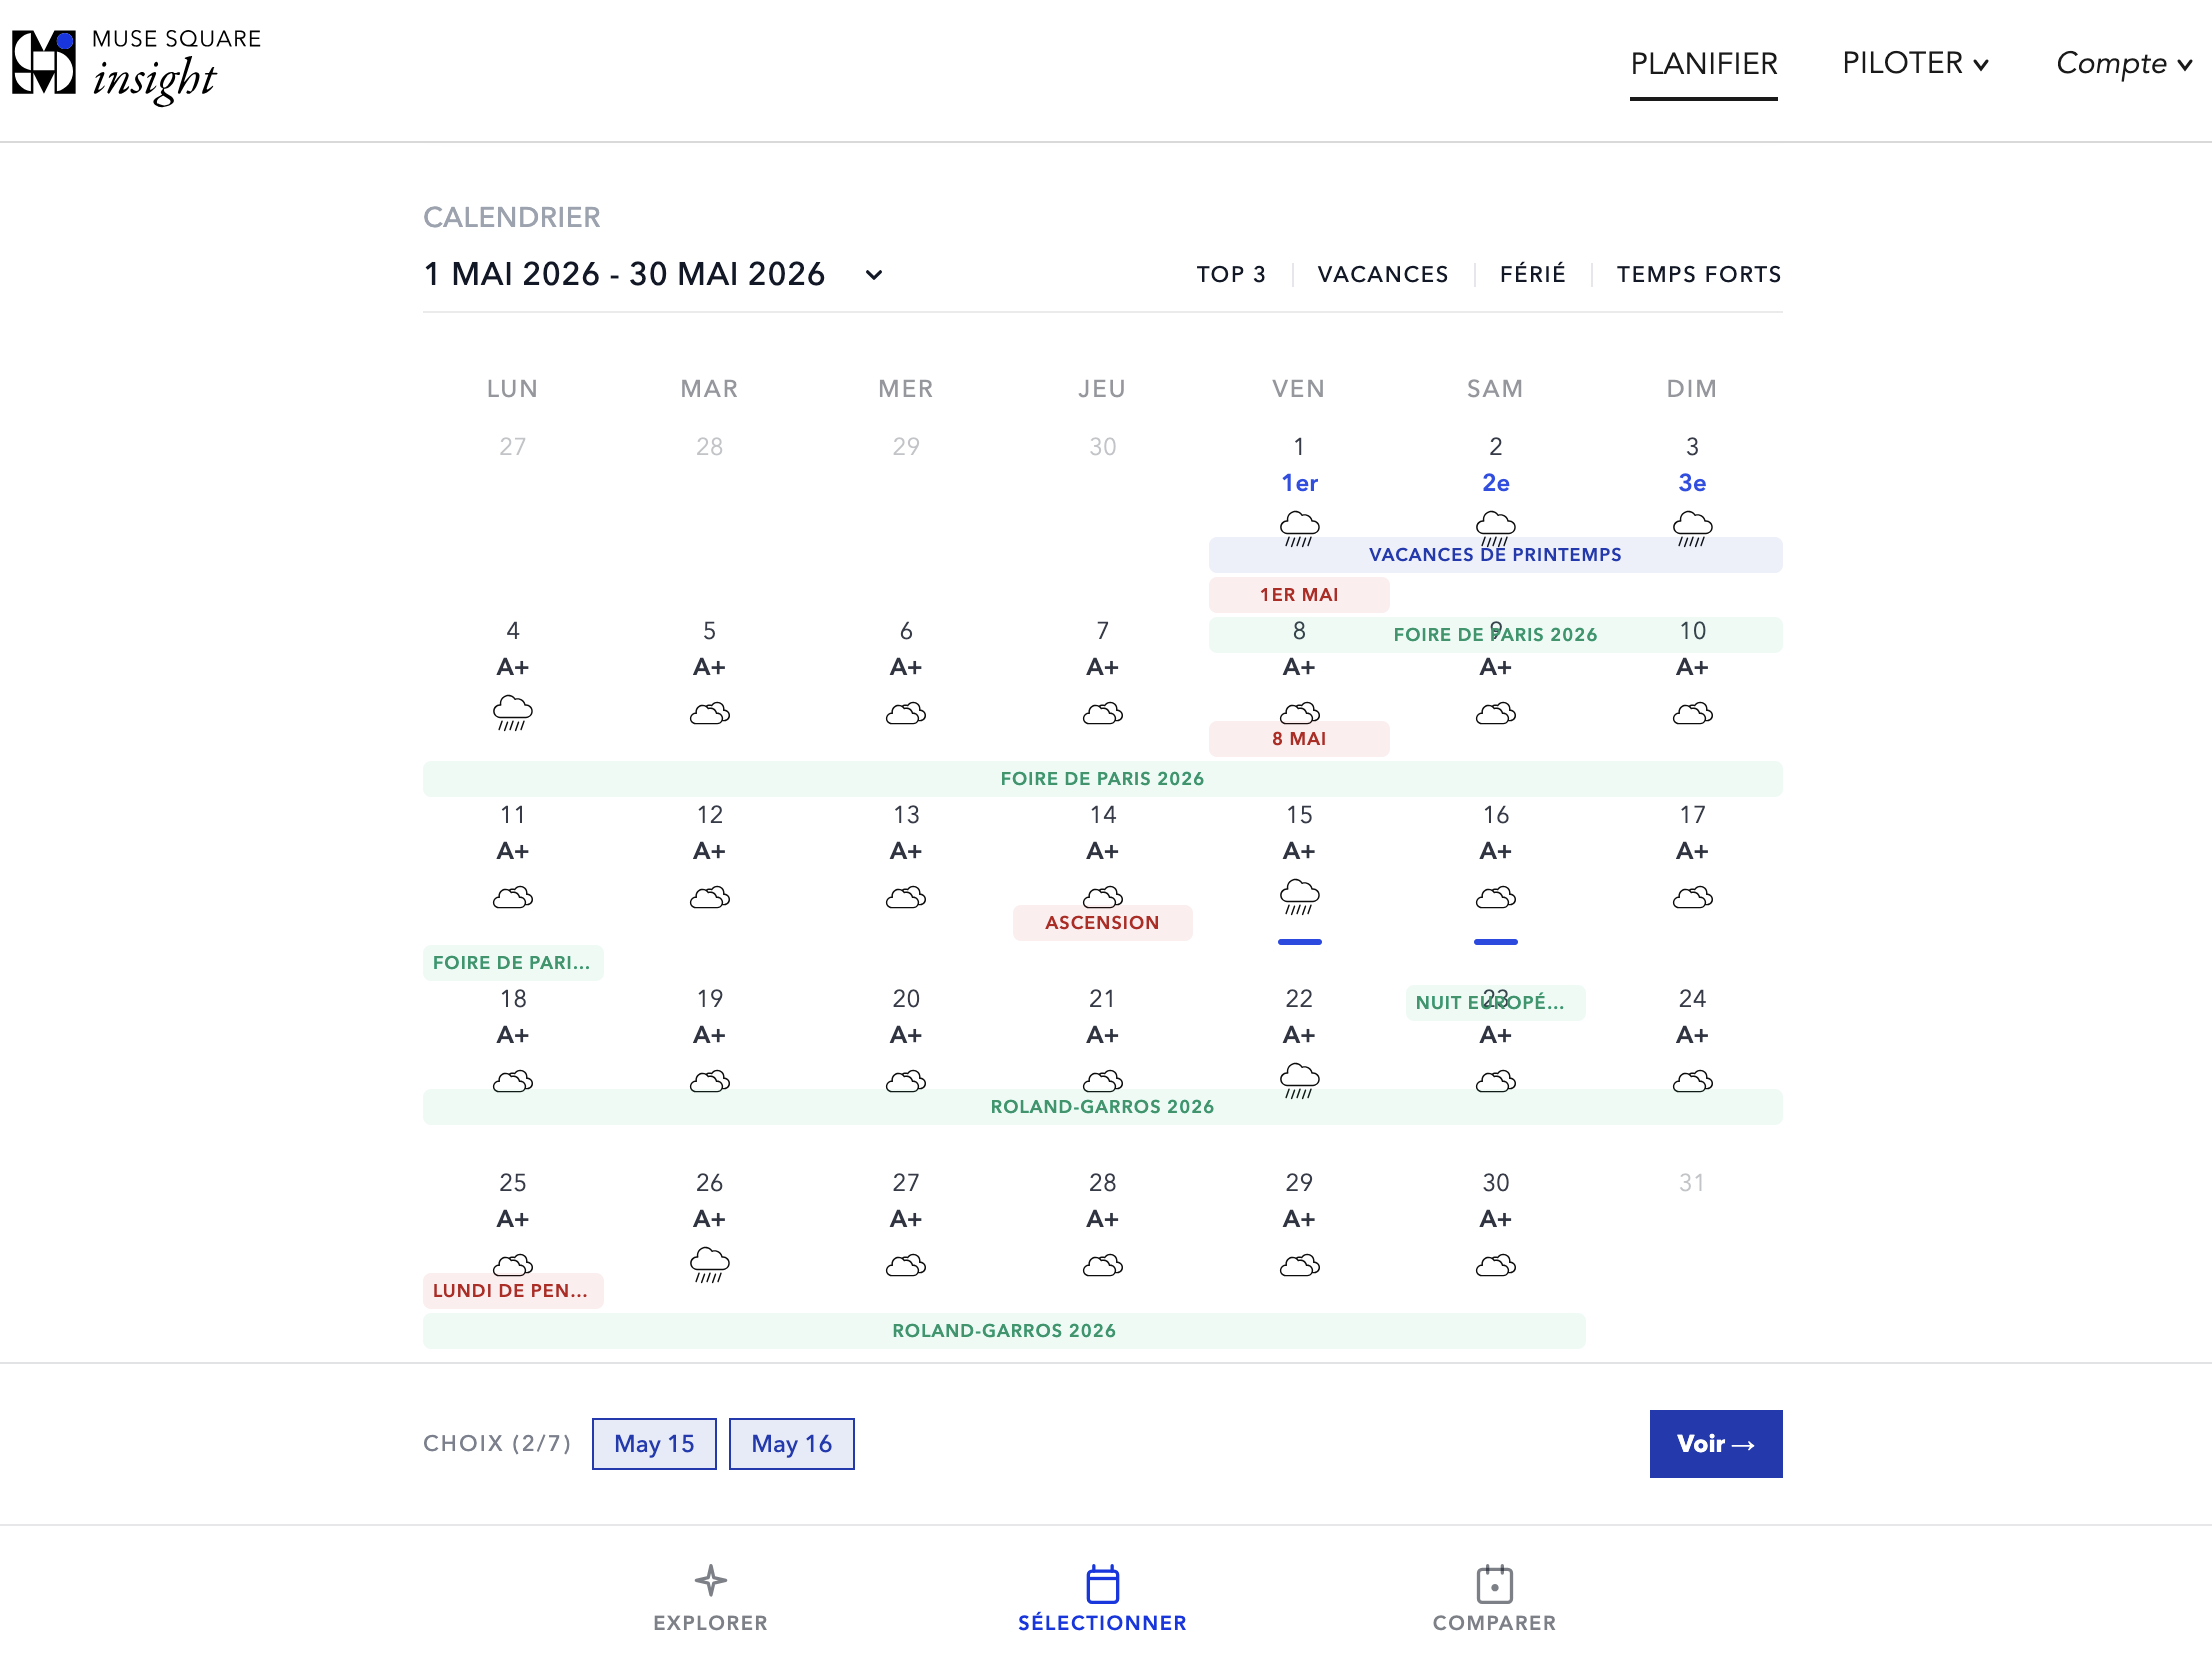Click the cloud icon on May 26
Viewport: 2212px width, 1663px height.
coord(709,1264)
